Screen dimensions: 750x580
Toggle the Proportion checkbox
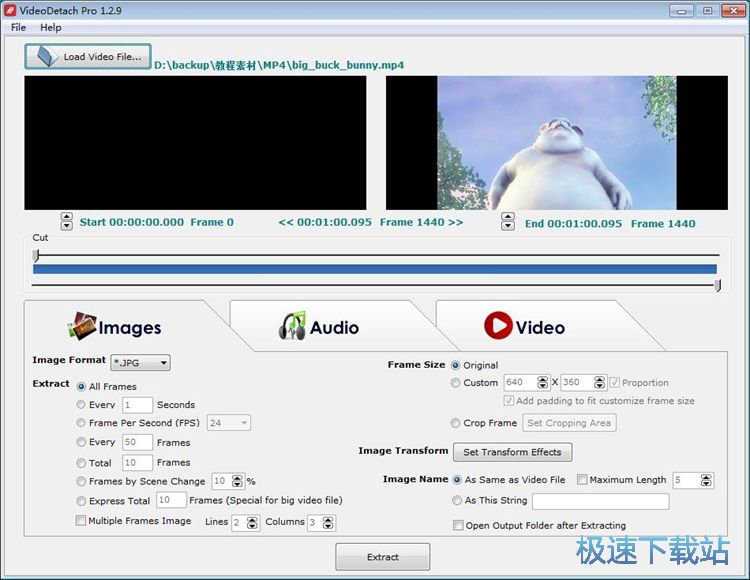click(x=615, y=383)
